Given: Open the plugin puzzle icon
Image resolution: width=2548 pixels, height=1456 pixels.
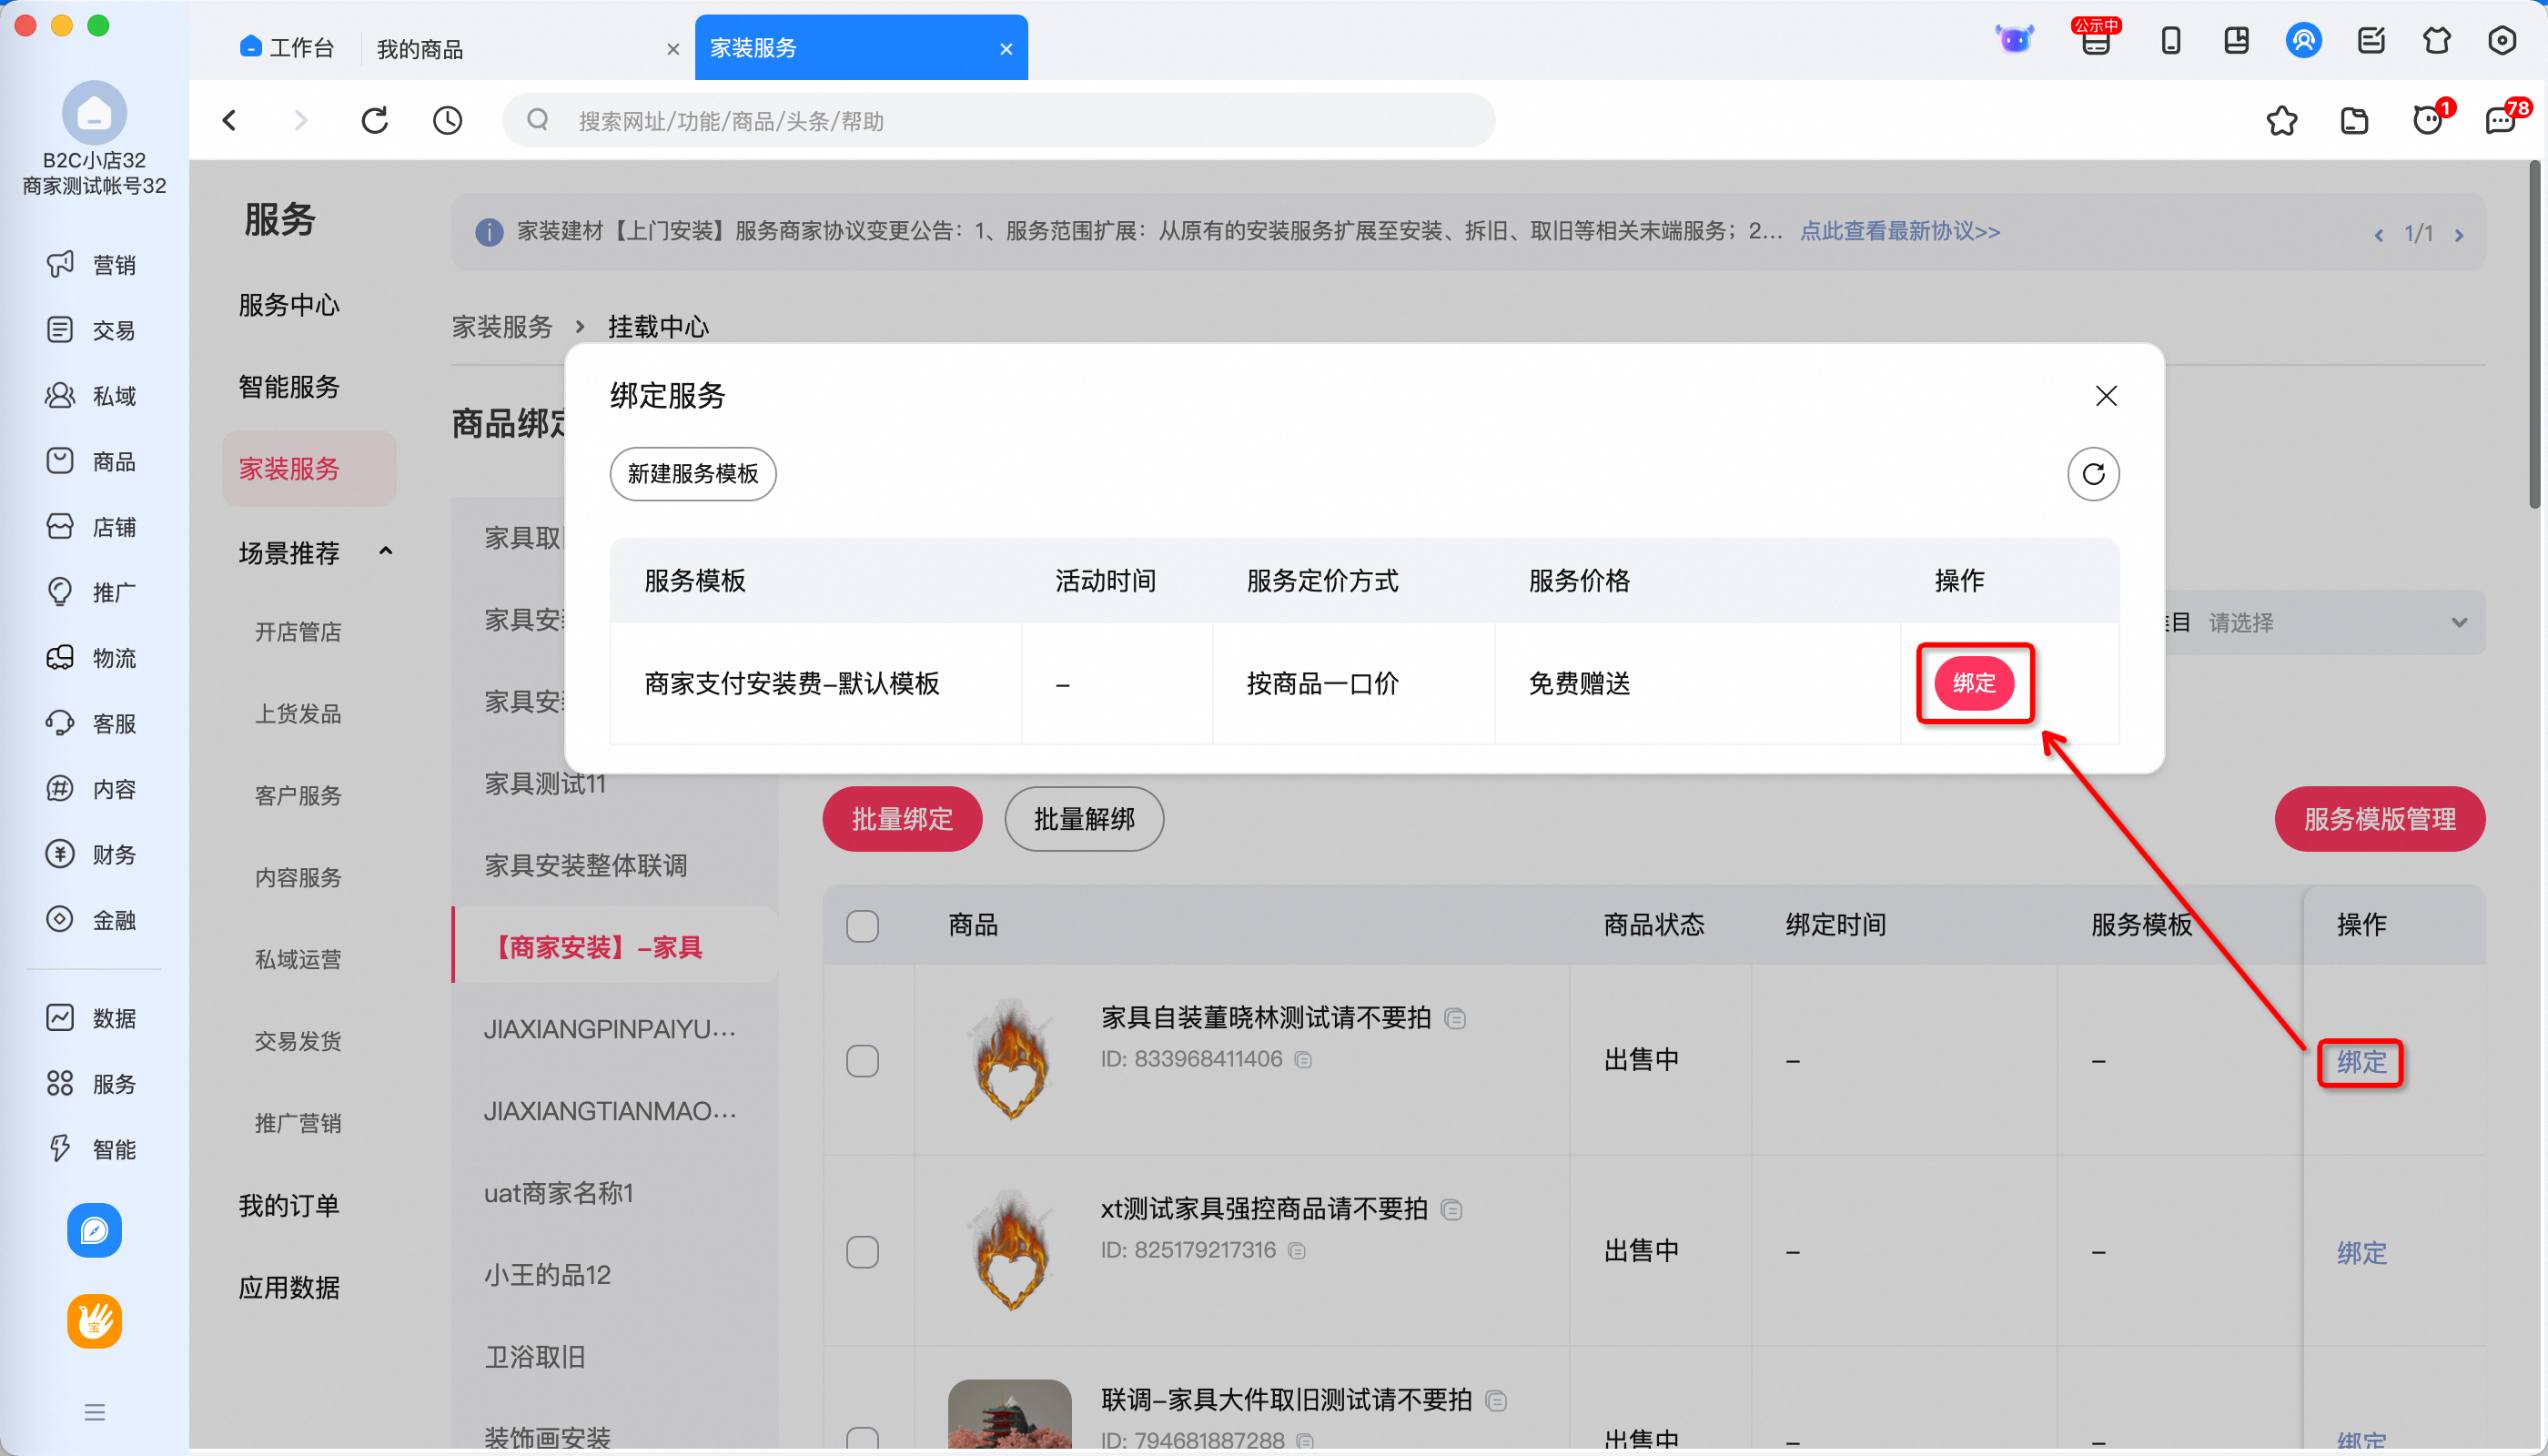Looking at the screenshot, I should [2437, 41].
